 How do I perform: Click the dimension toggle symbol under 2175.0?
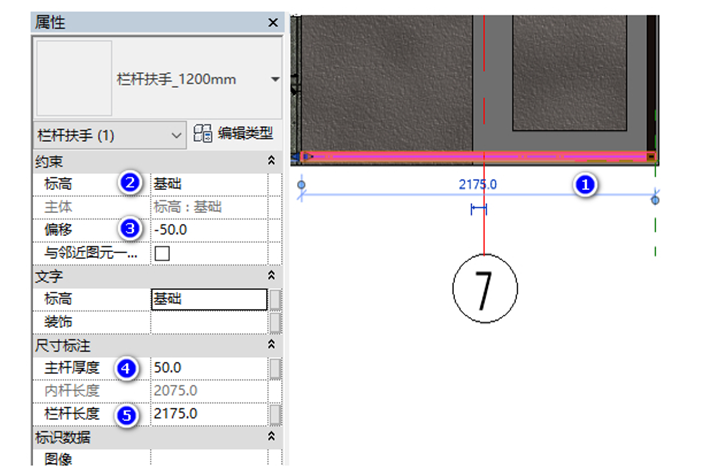pos(478,208)
